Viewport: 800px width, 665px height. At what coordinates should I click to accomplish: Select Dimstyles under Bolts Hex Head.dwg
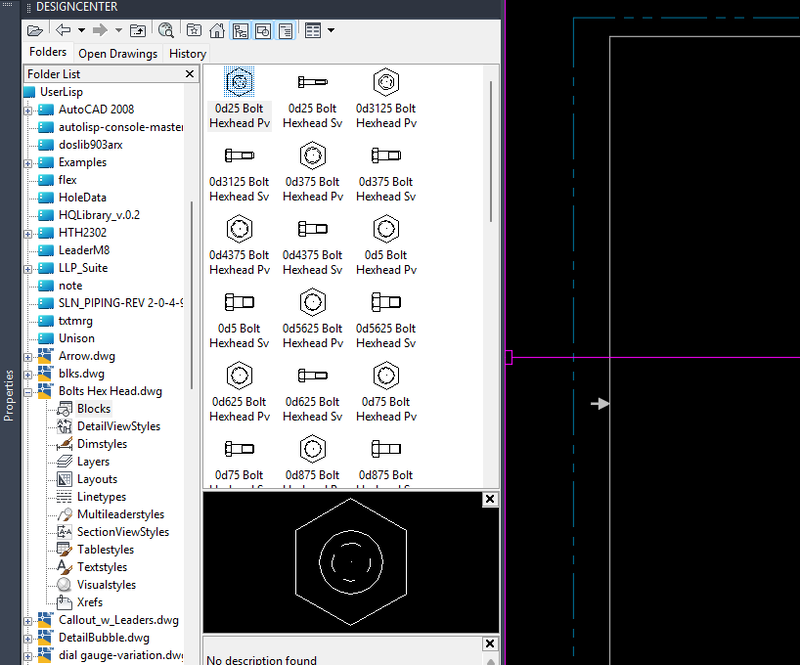pos(101,444)
